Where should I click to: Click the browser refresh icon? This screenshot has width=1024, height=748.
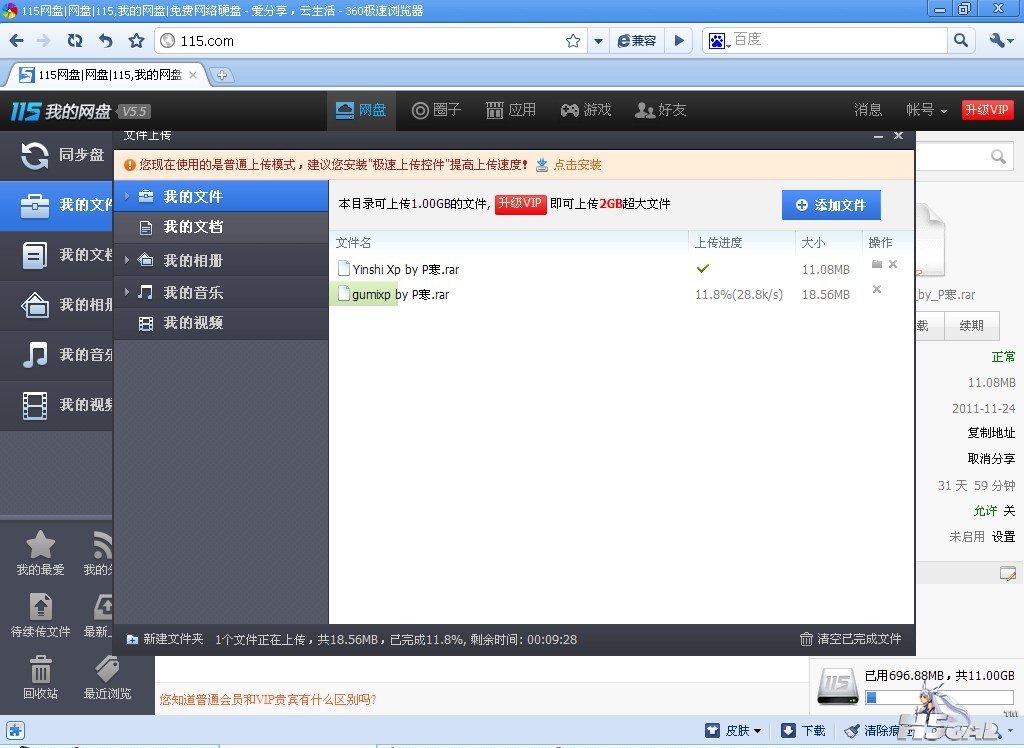tap(75, 41)
